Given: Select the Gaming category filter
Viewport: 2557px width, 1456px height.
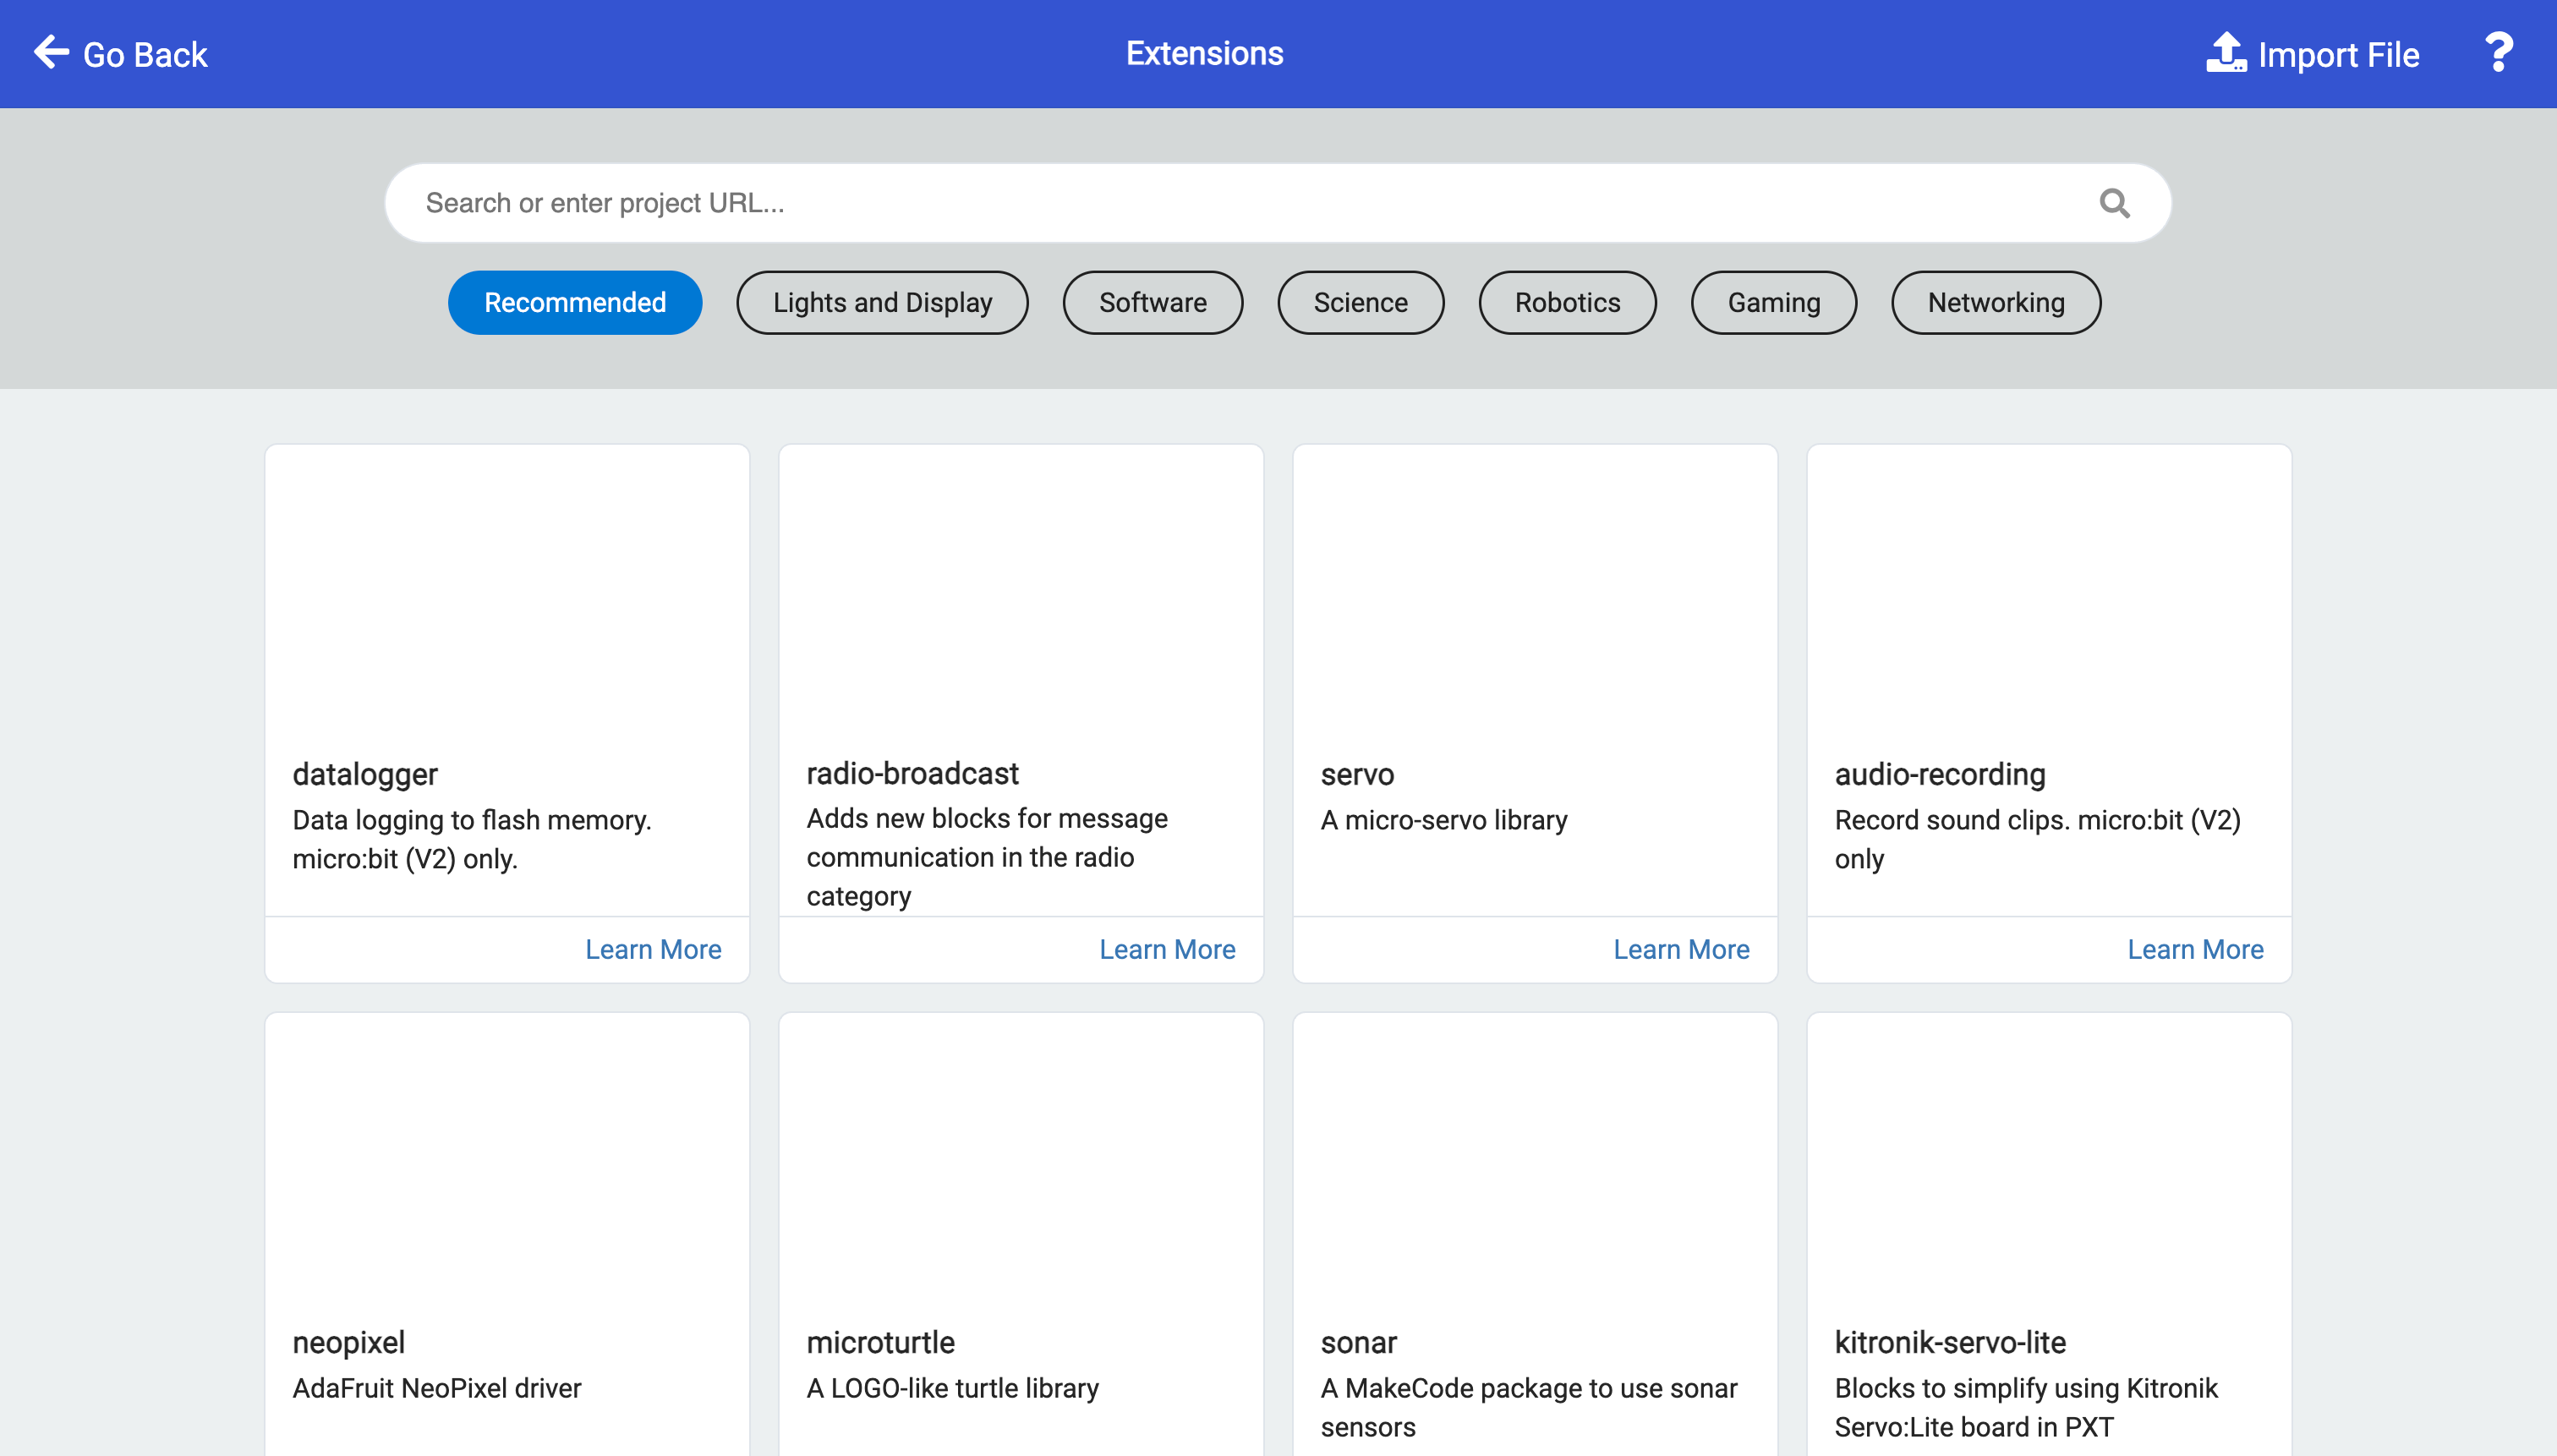Looking at the screenshot, I should pyautogui.click(x=1774, y=302).
